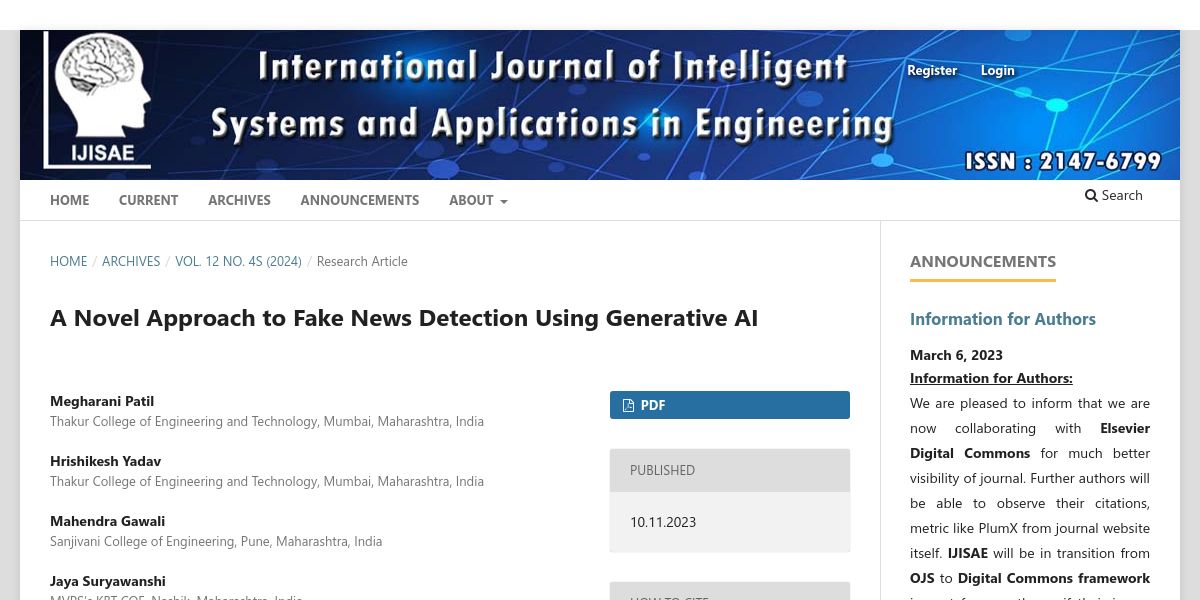Click author name Mahendra Gawali
Screen dimensions: 1200x600
[x=107, y=521]
